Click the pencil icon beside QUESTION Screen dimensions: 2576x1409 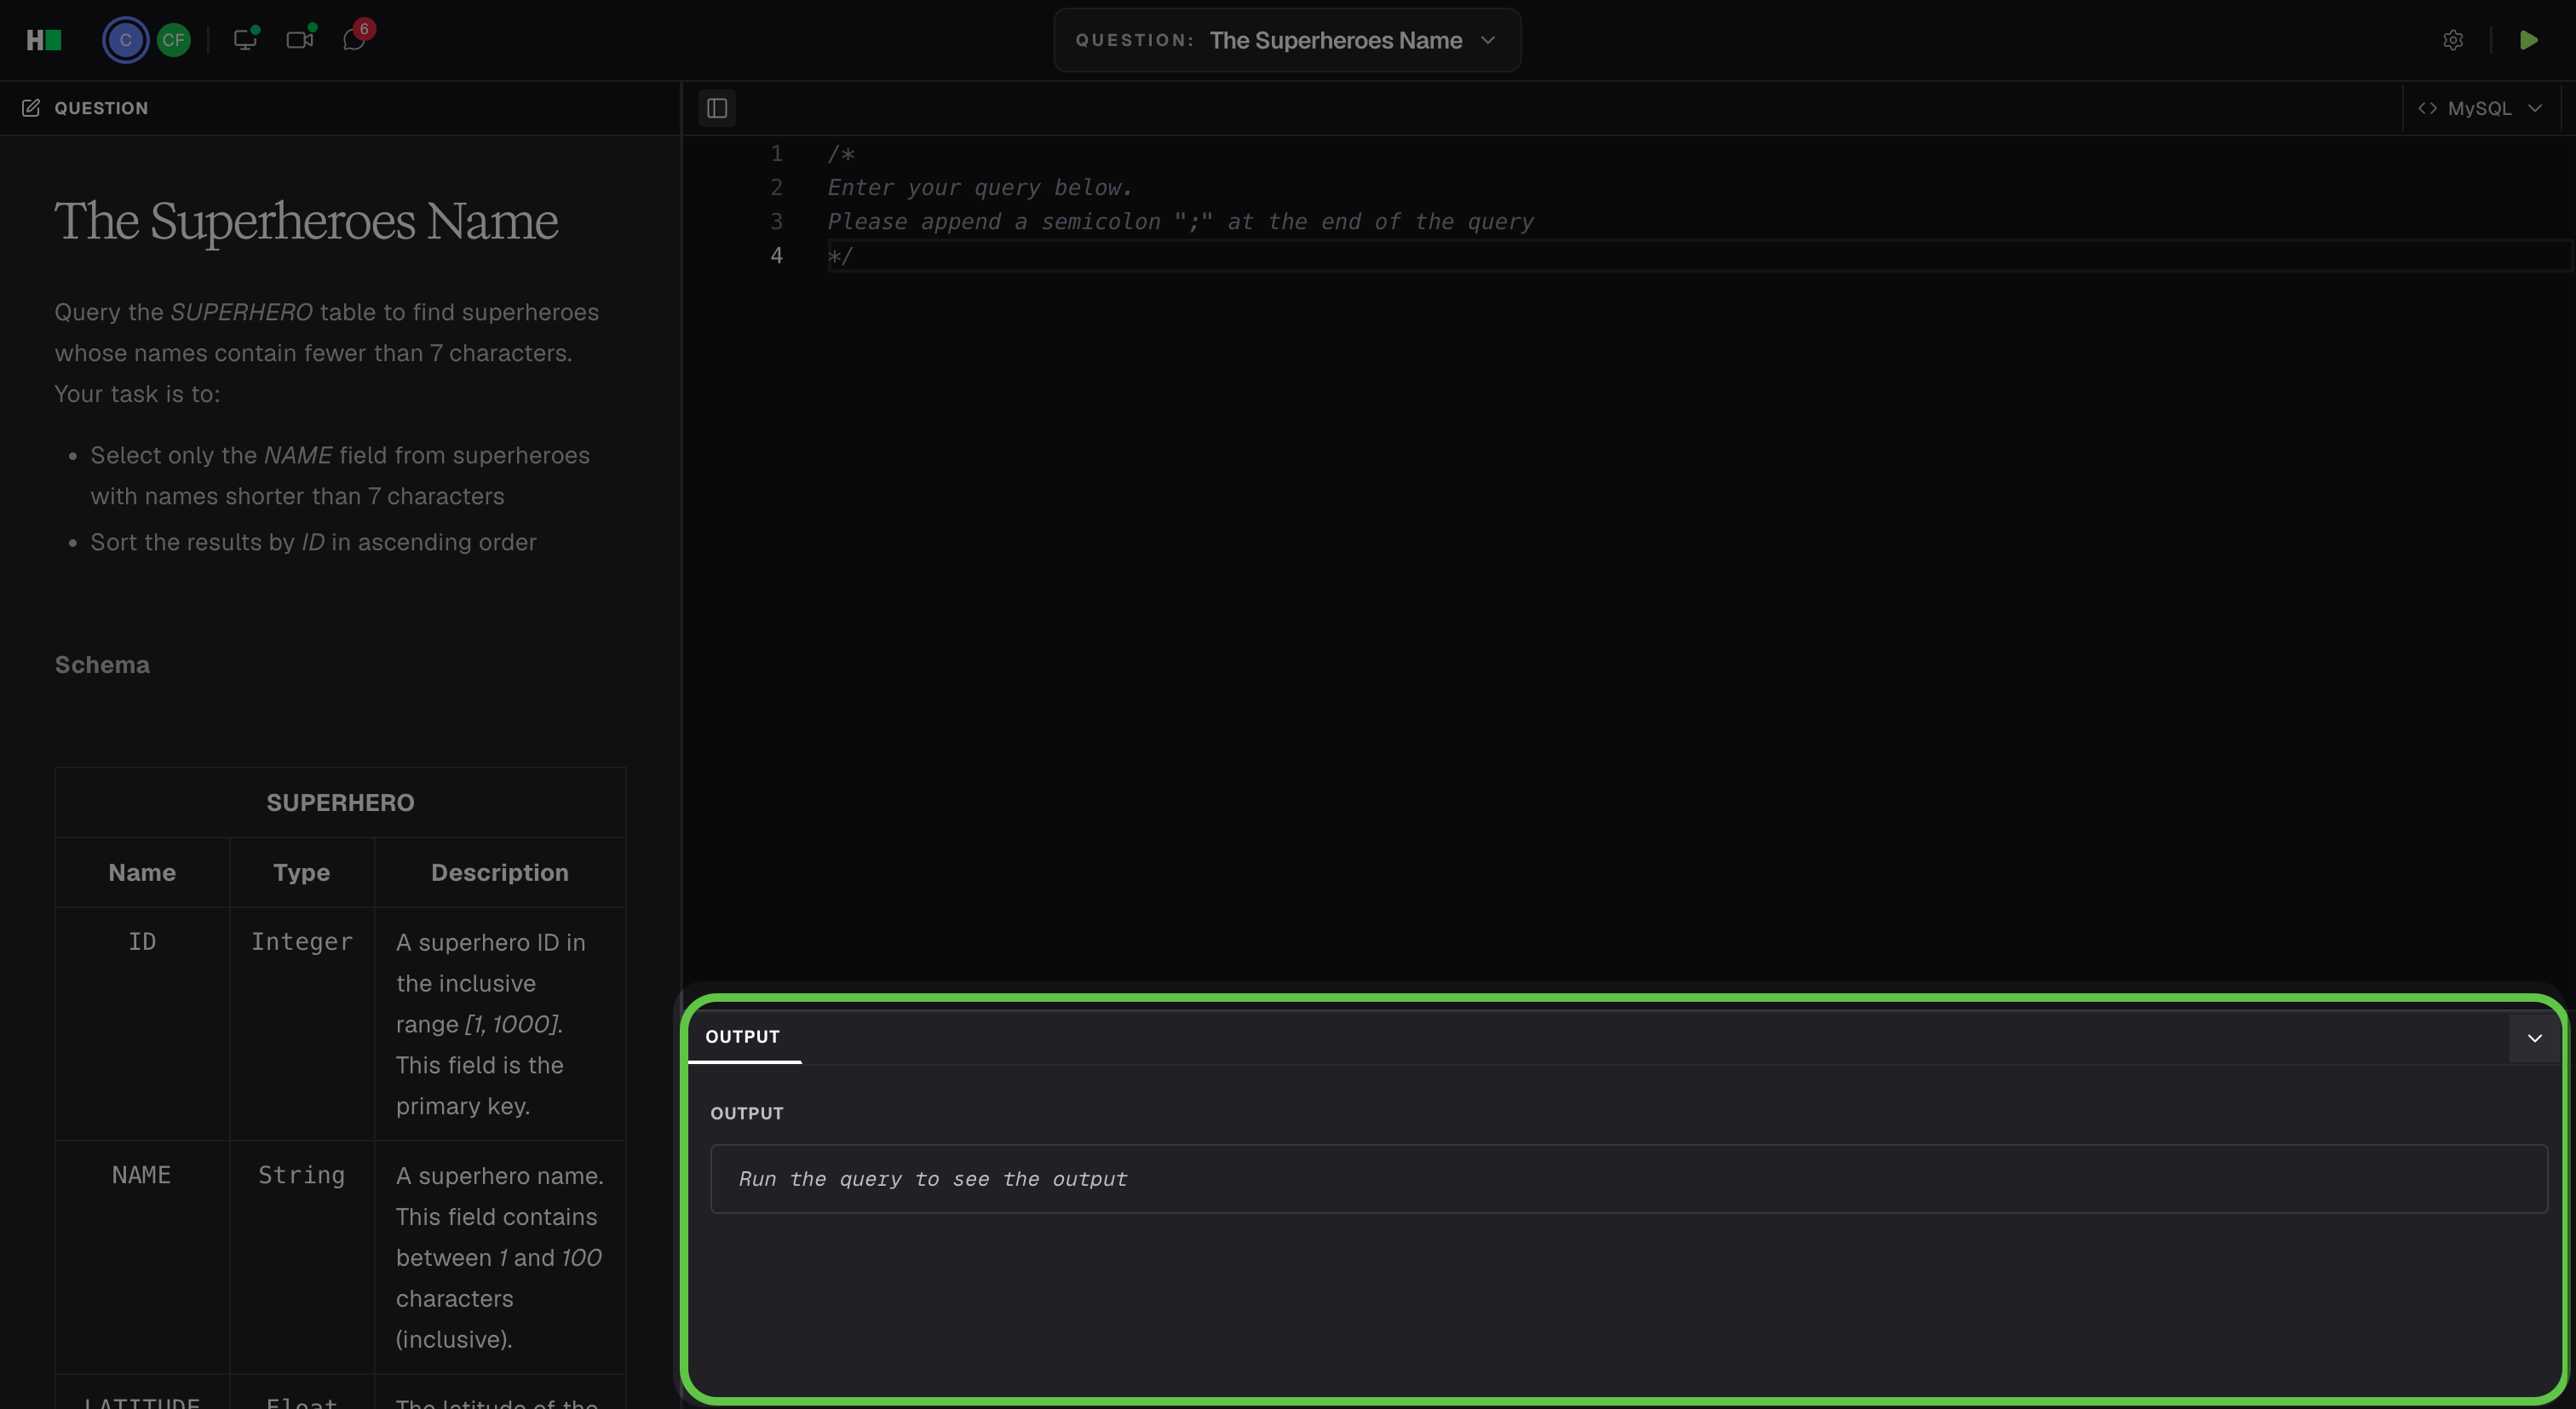[x=31, y=108]
